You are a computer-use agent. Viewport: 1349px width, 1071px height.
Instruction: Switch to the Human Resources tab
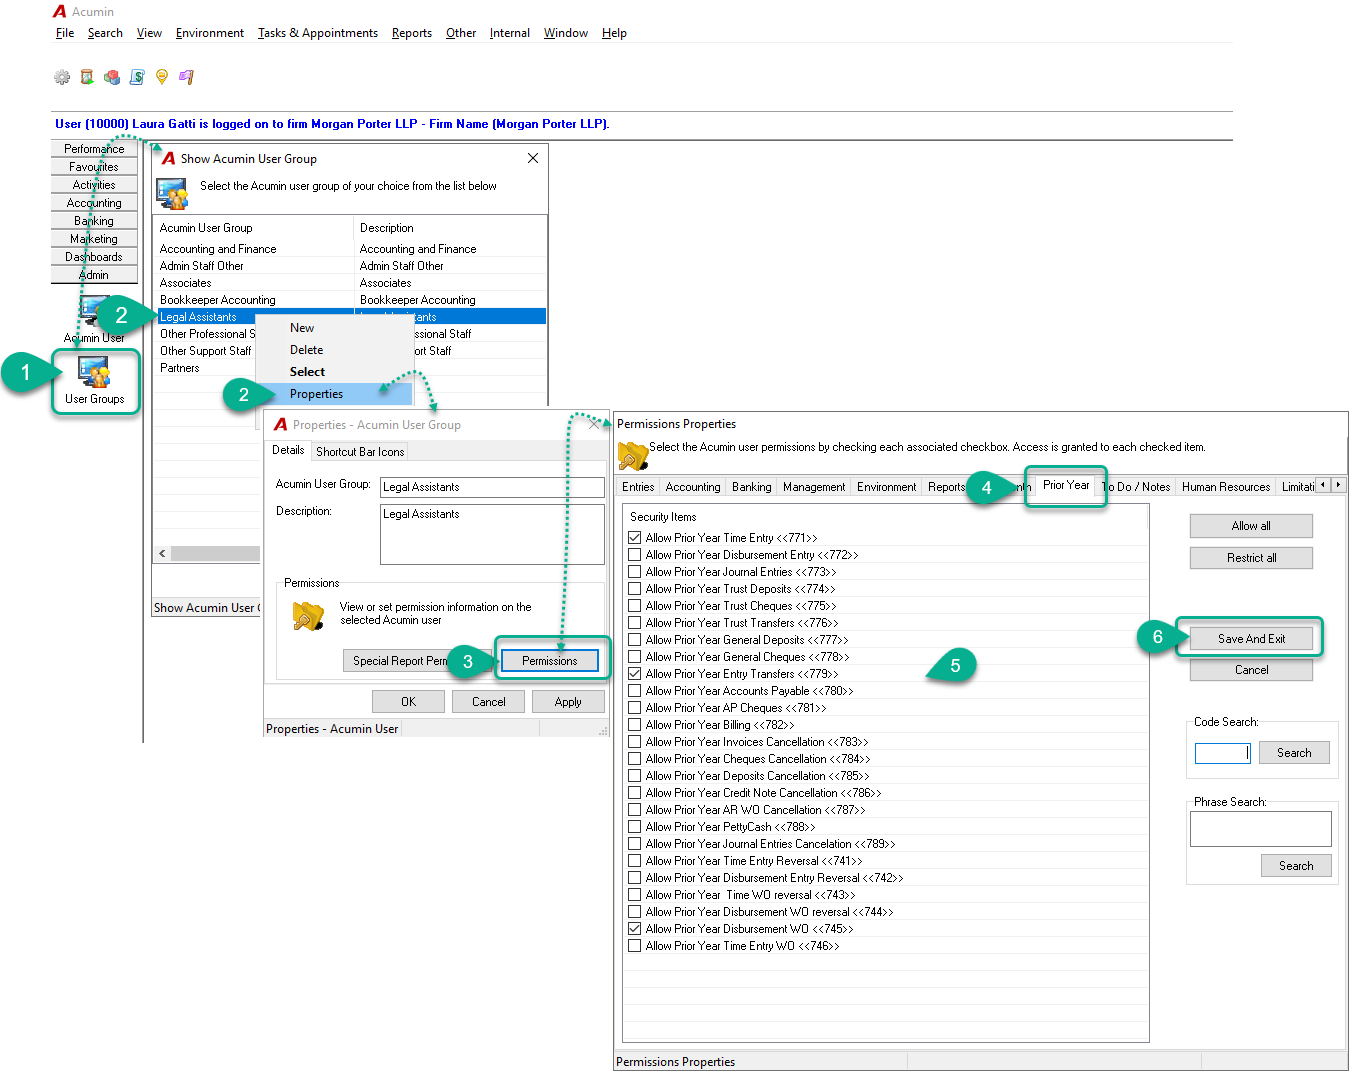1226,487
